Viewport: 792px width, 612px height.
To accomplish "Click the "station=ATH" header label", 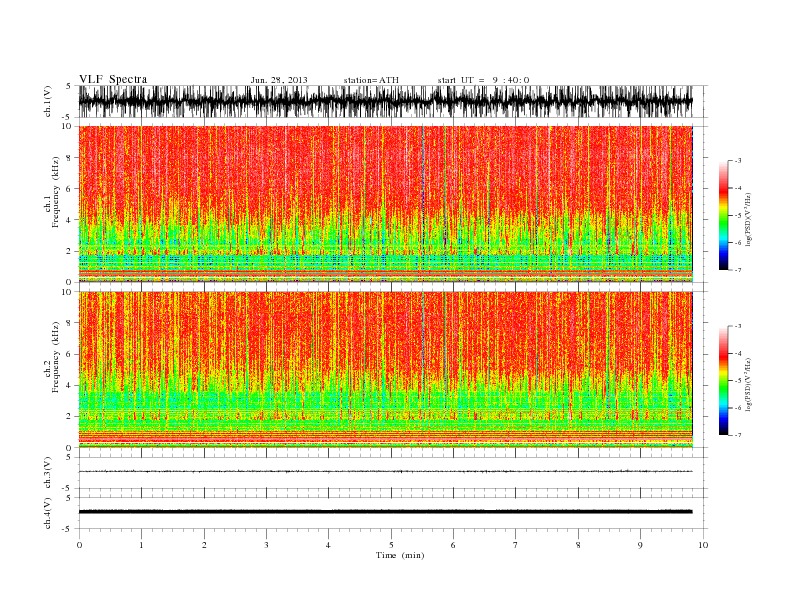I will click(371, 80).
